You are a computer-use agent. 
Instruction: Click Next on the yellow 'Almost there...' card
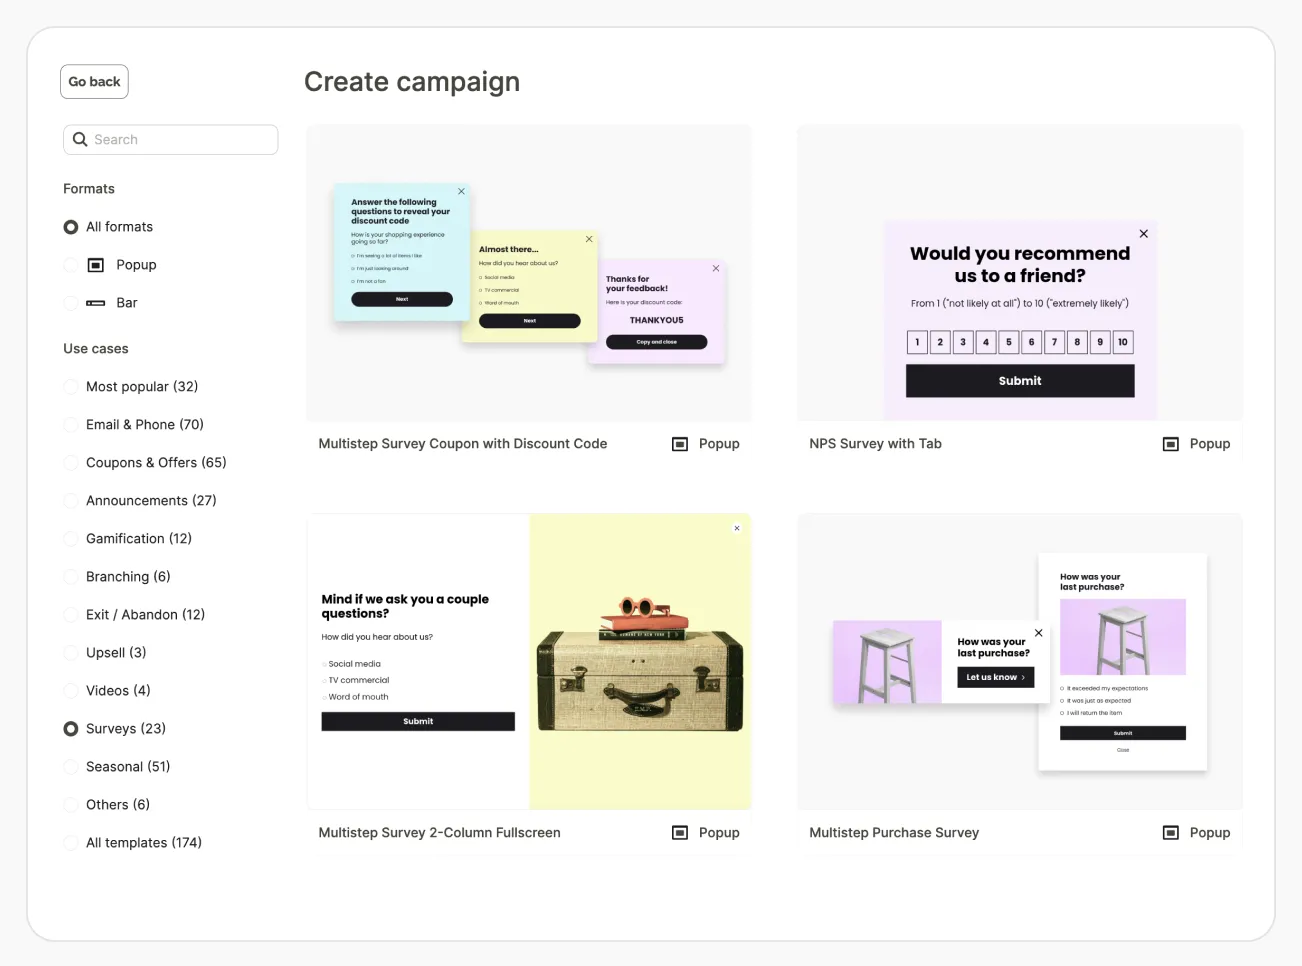(x=530, y=321)
